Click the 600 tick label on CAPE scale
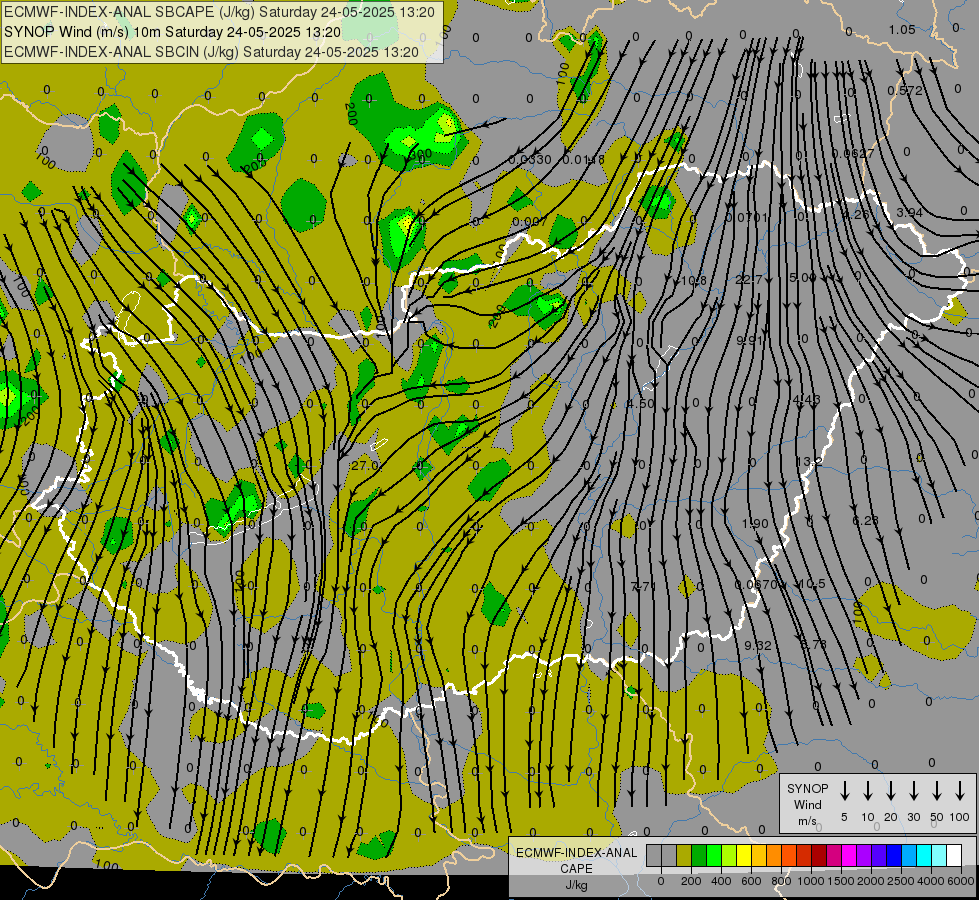 coord(751,881)
